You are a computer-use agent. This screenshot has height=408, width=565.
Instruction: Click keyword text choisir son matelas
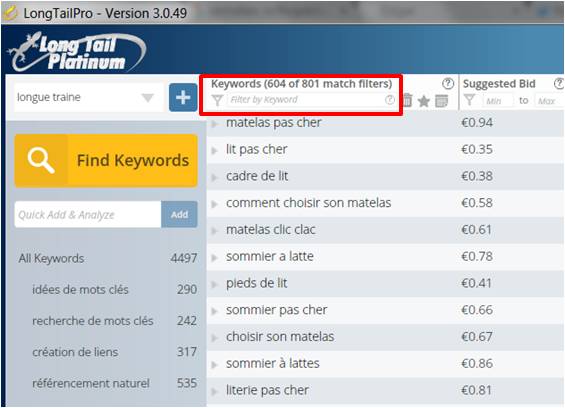[280, 337]
